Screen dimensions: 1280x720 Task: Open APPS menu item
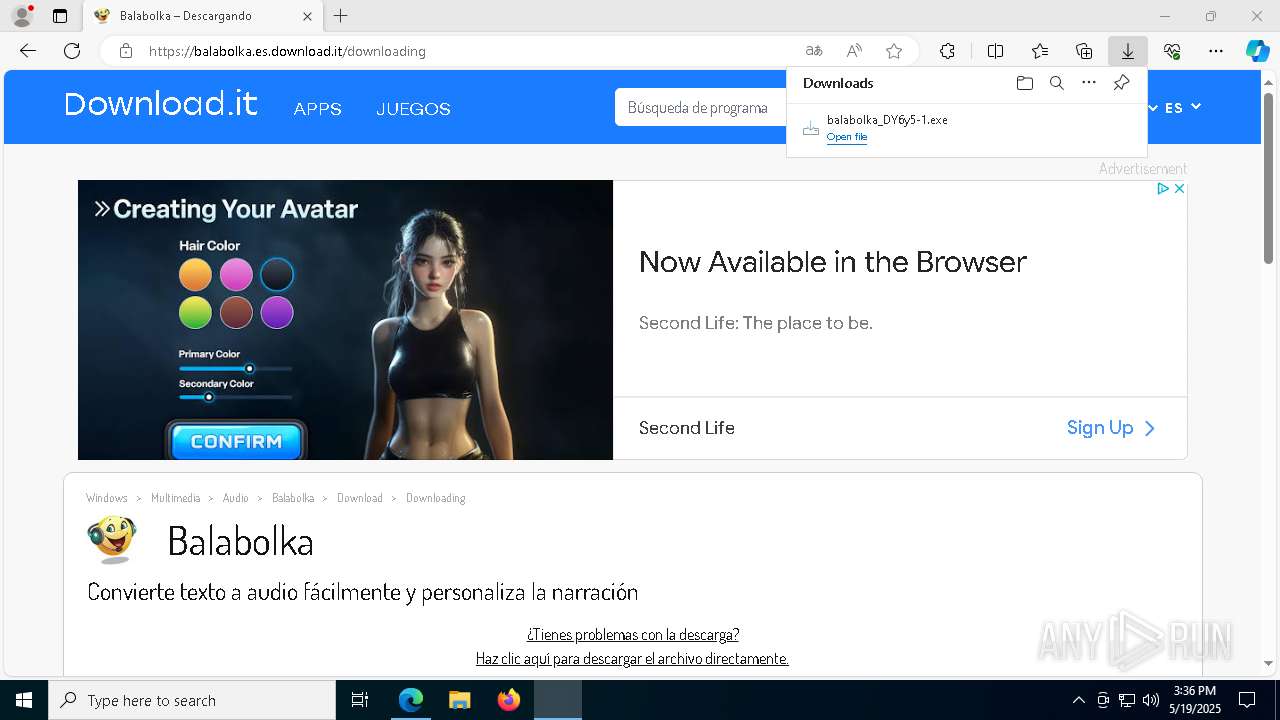318,109
